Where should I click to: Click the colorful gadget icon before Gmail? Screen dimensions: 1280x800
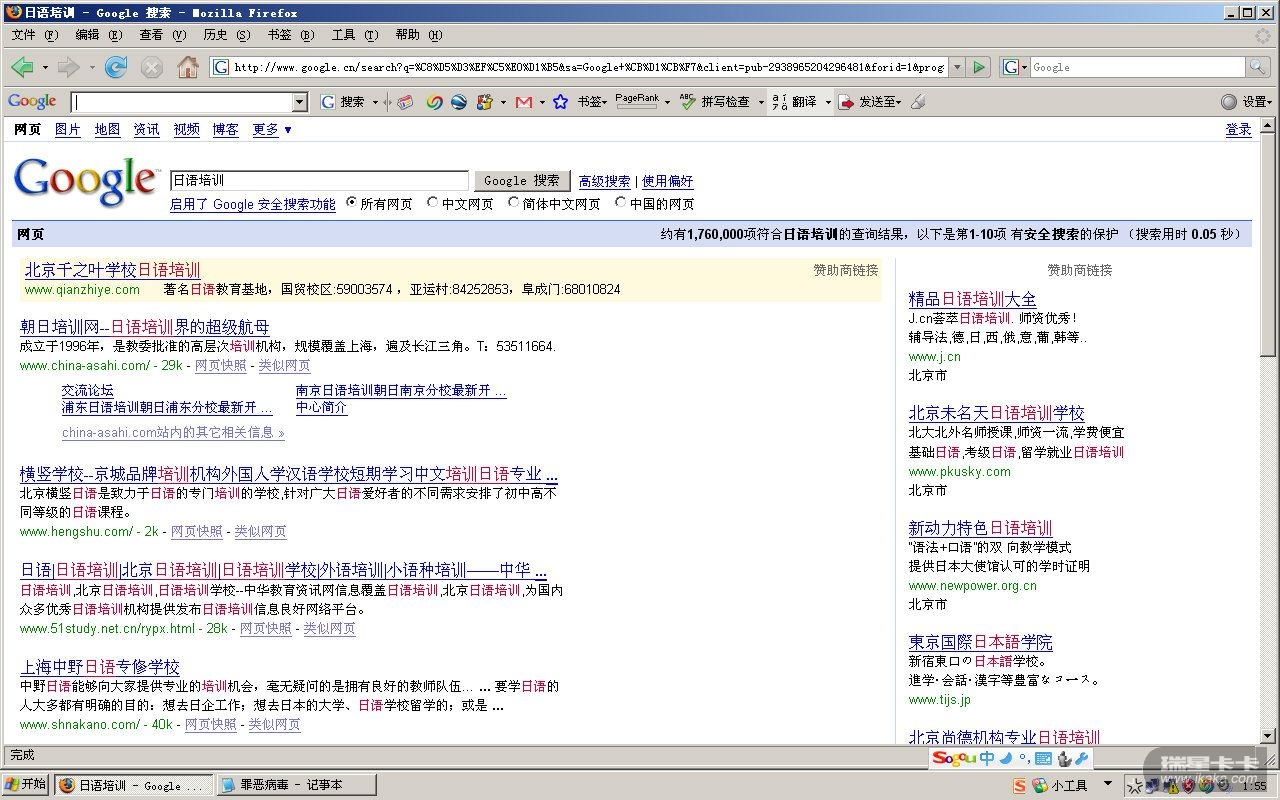(485, 102)
